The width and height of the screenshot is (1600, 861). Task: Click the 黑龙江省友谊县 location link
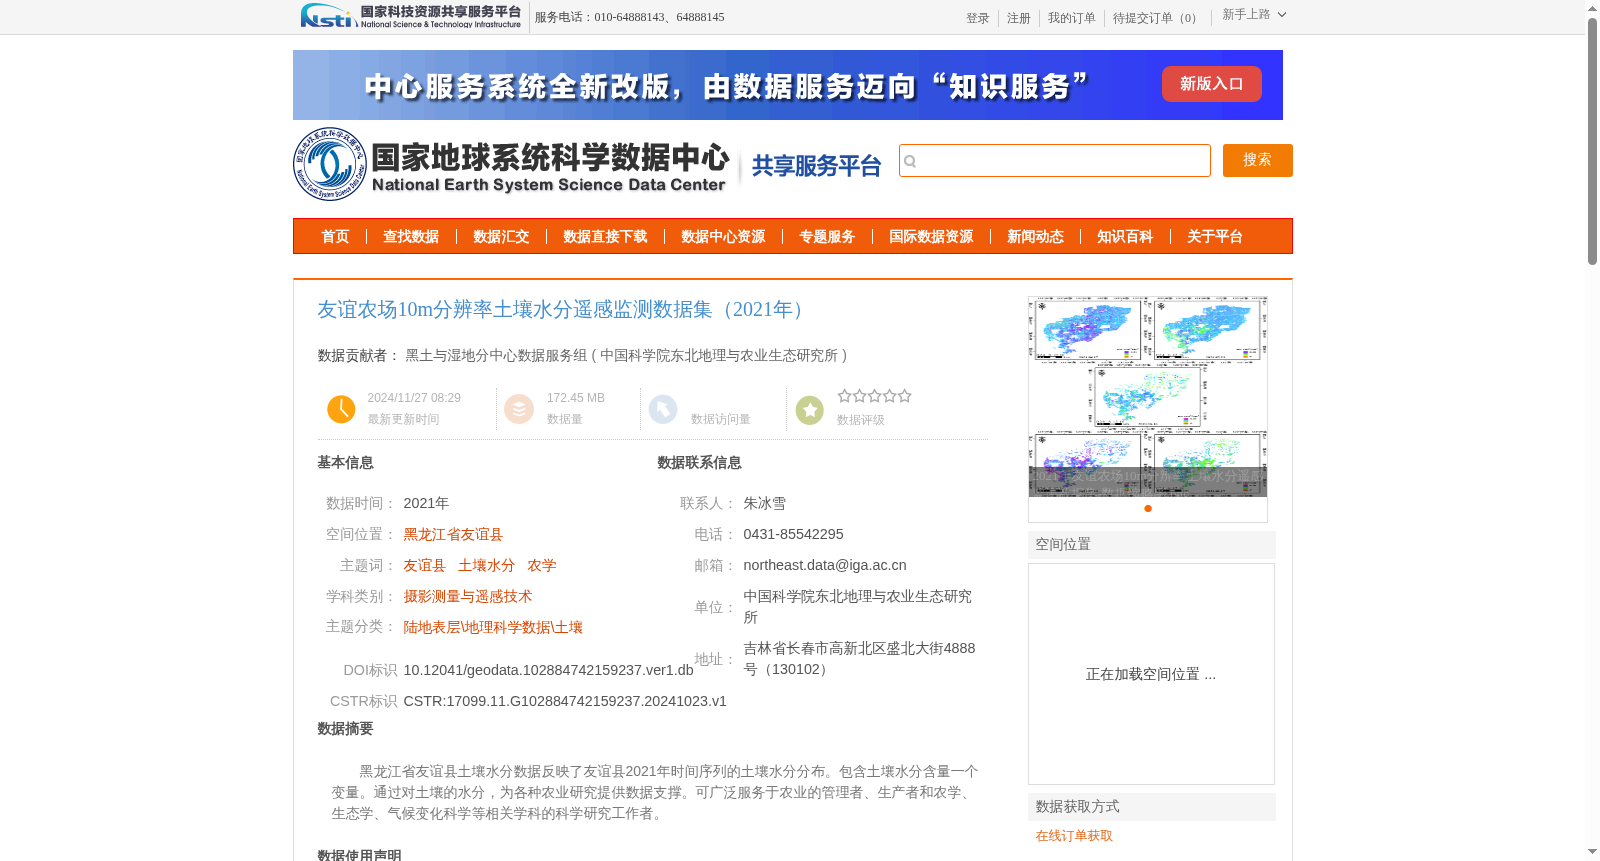click(x=453, y=535)
